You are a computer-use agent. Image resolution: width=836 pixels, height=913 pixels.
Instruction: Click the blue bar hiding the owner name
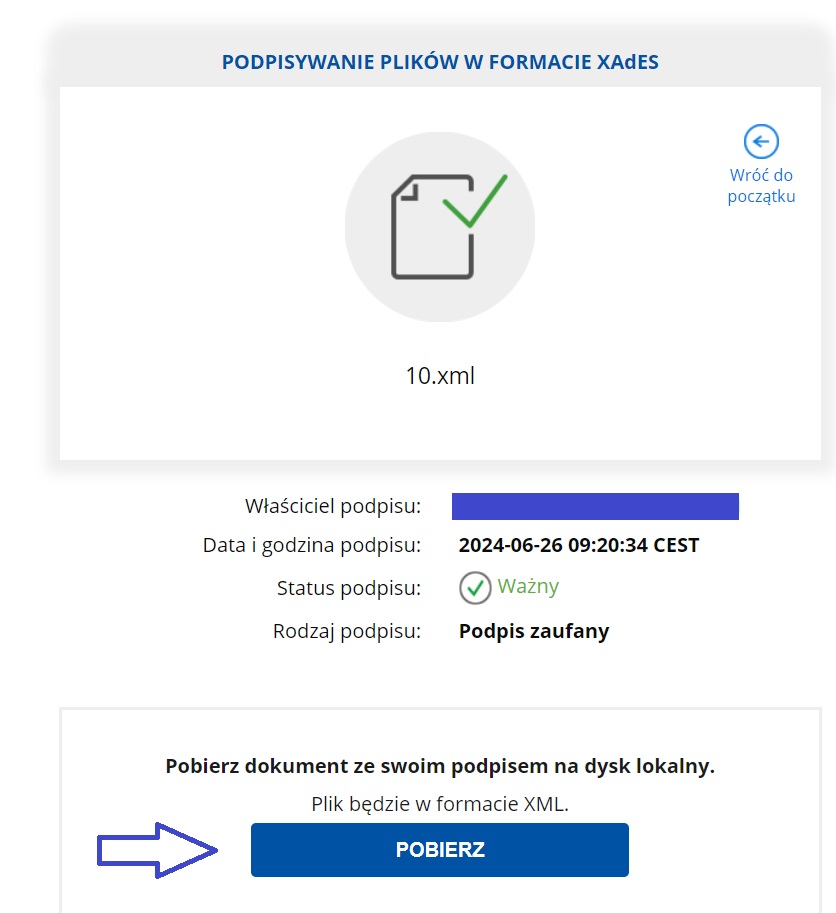tap(595, 506)
